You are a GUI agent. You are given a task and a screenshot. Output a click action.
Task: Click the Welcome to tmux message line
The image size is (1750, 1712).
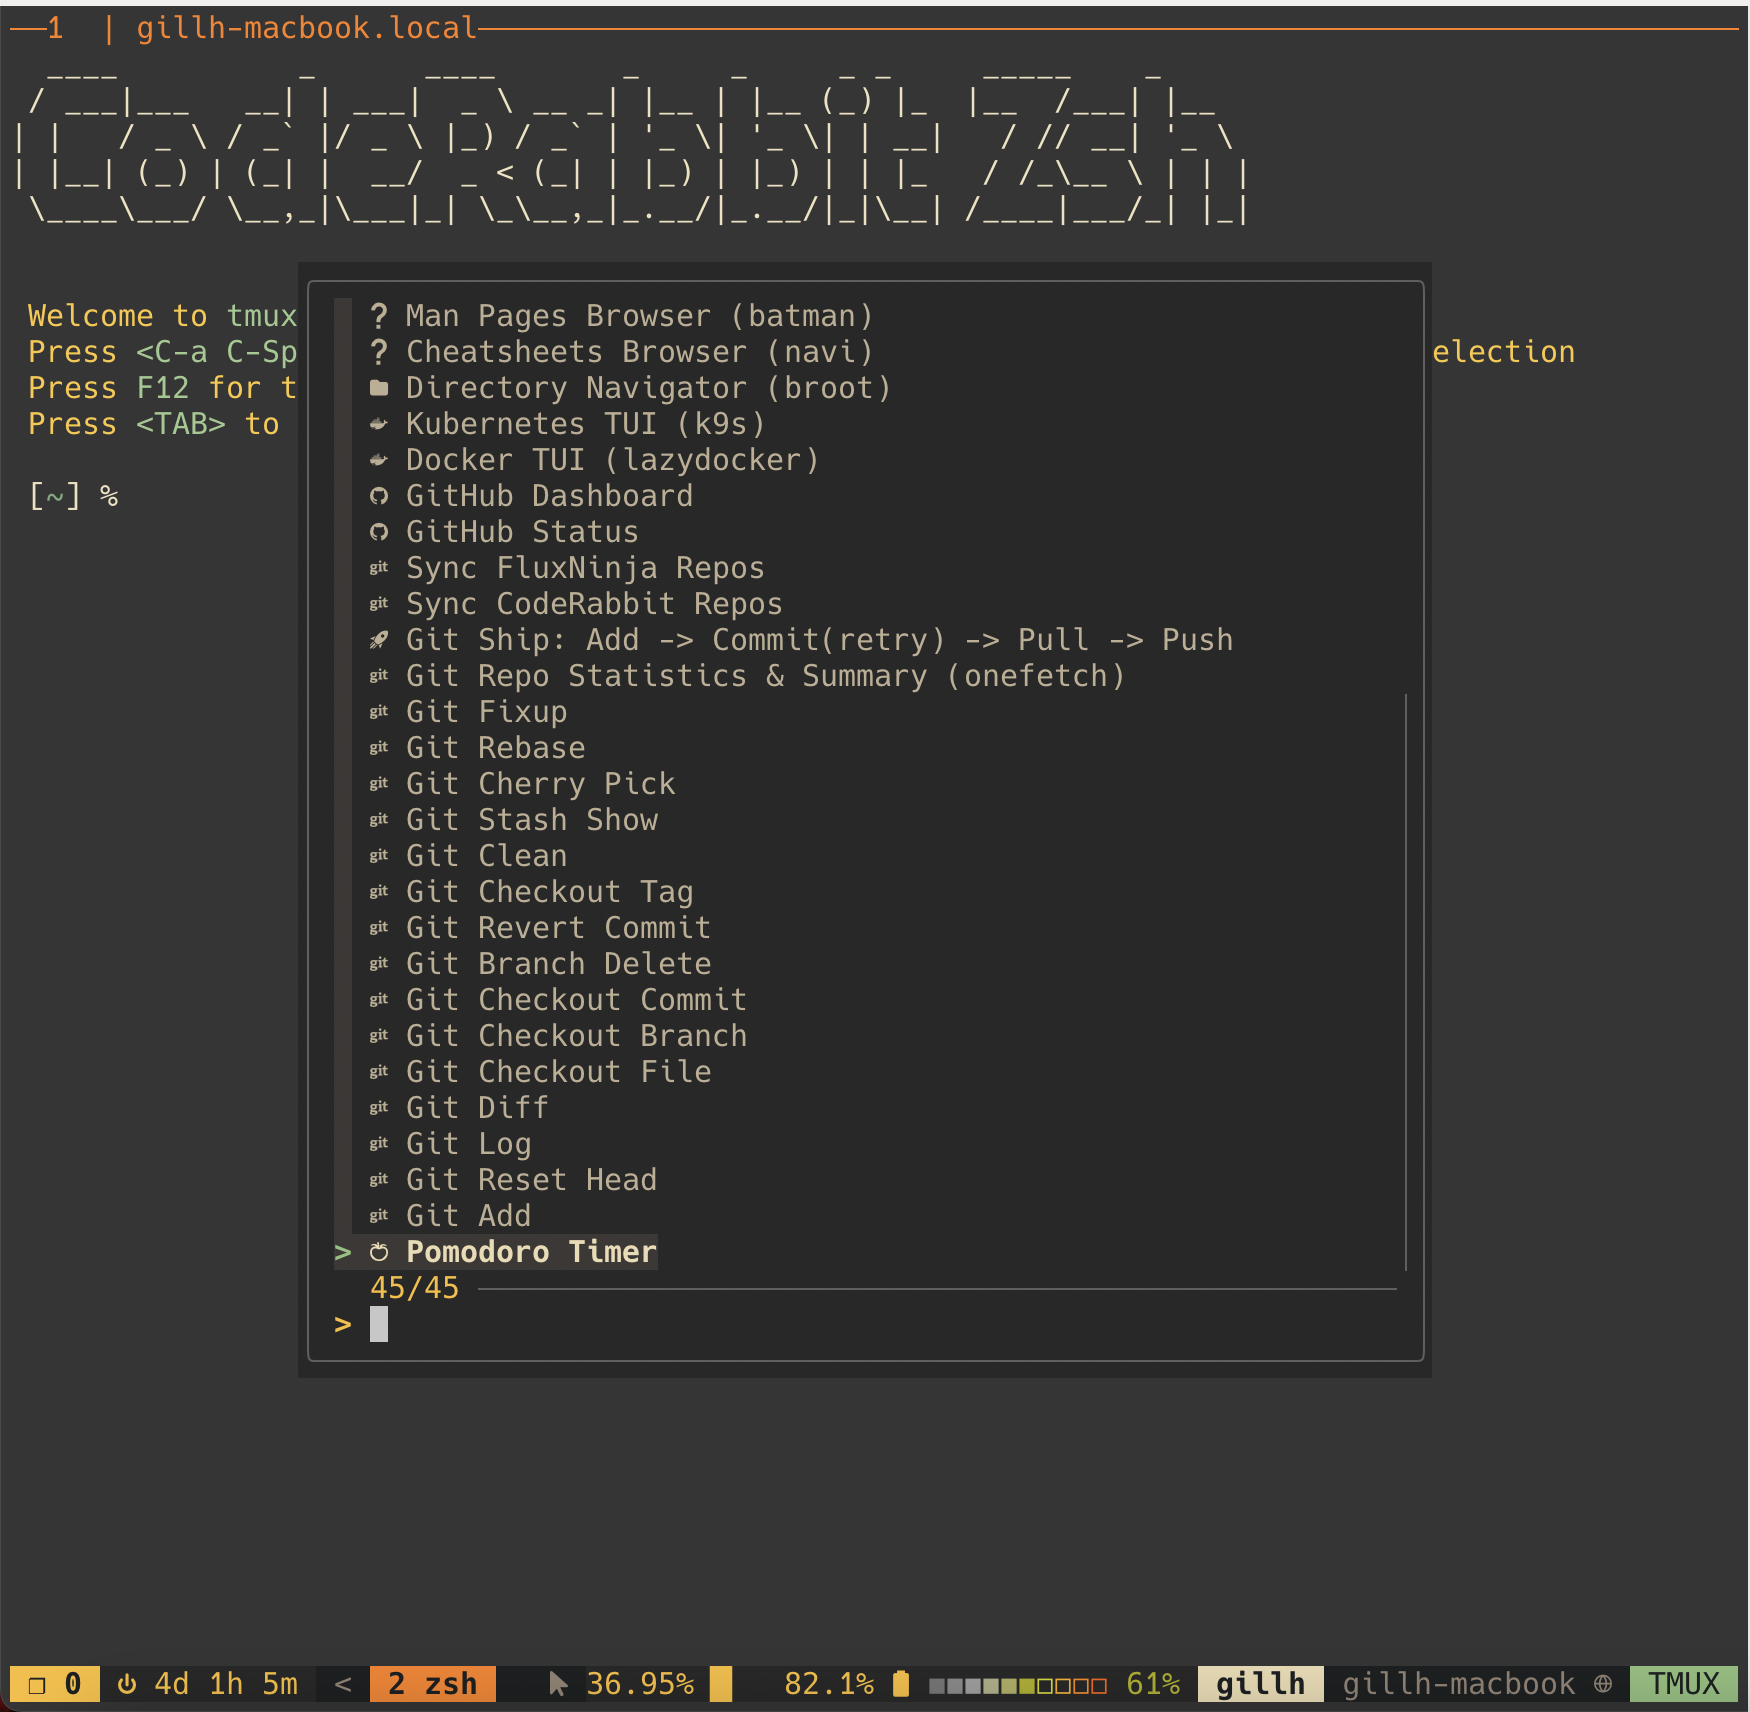pos(163,316)
